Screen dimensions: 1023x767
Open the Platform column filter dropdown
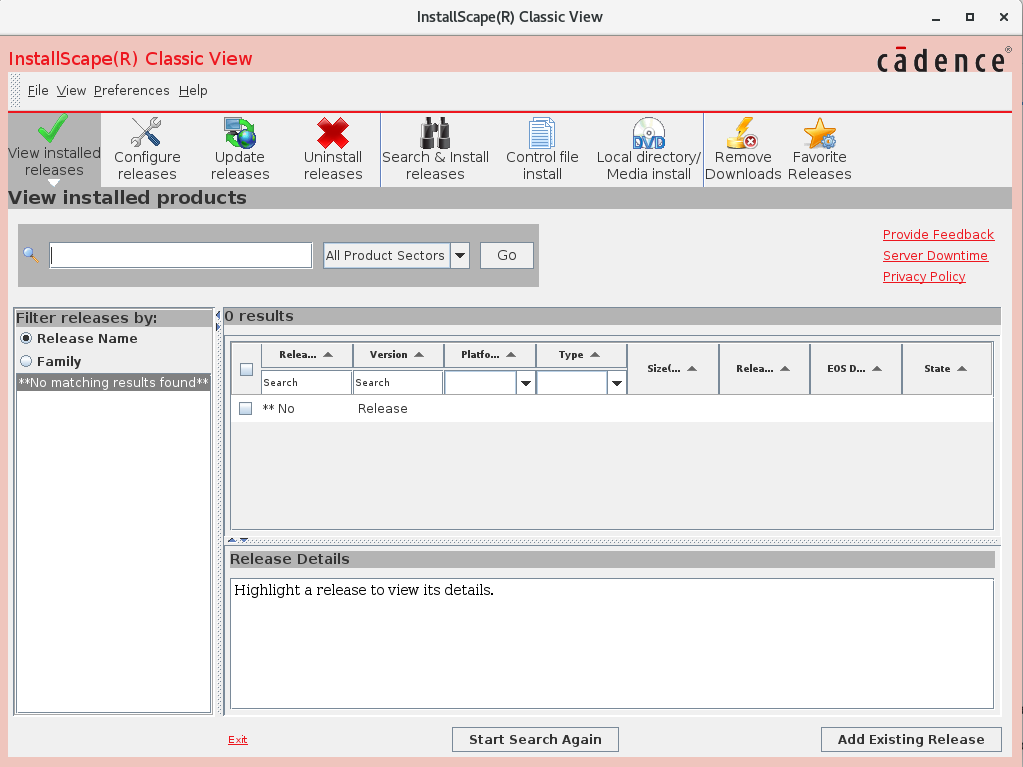[x=525, y=383]
